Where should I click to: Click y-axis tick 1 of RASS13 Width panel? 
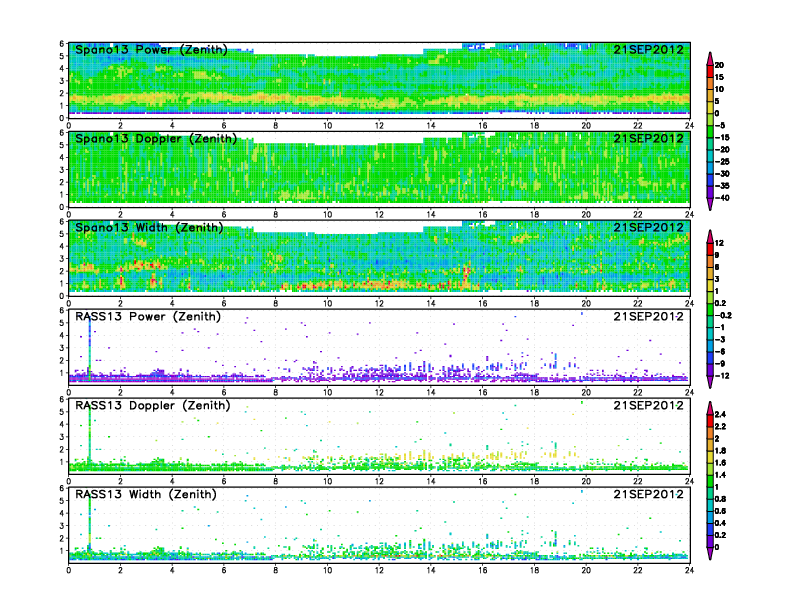point(62,551)
